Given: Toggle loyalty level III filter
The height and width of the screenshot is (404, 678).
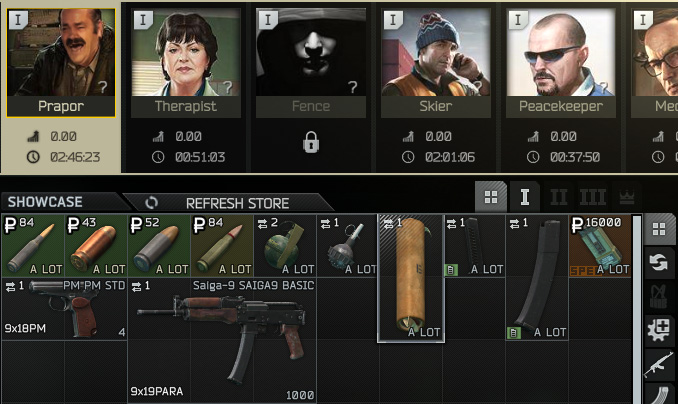Looking at the screenshot, I should tap(592, 197).
